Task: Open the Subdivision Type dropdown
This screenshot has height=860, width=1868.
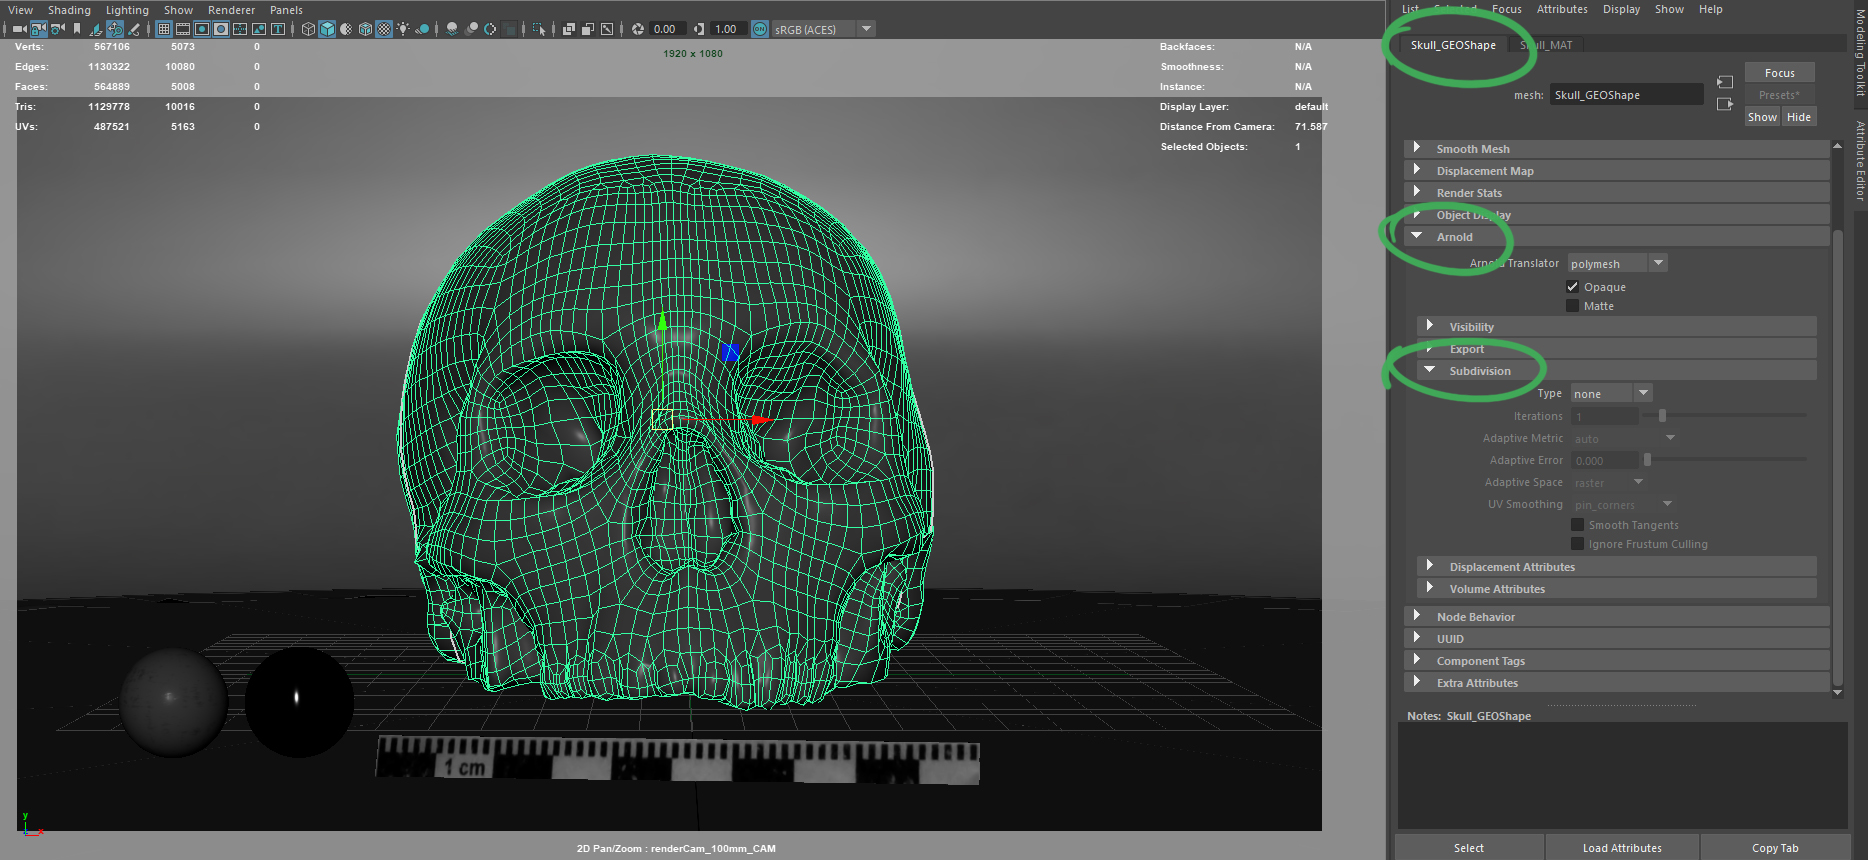Action: [x=1610, y=394]
